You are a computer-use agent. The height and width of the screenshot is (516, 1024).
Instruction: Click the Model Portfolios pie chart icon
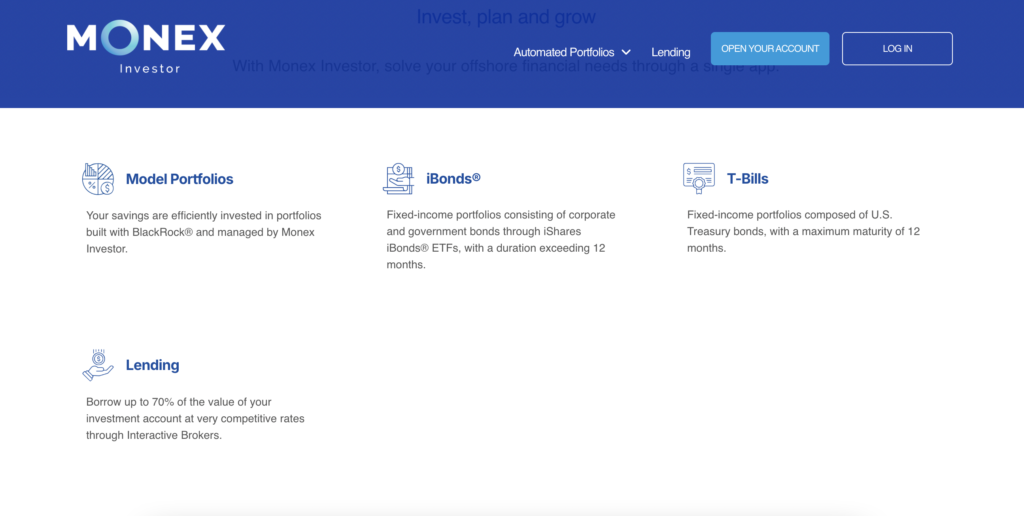[98, 179]
